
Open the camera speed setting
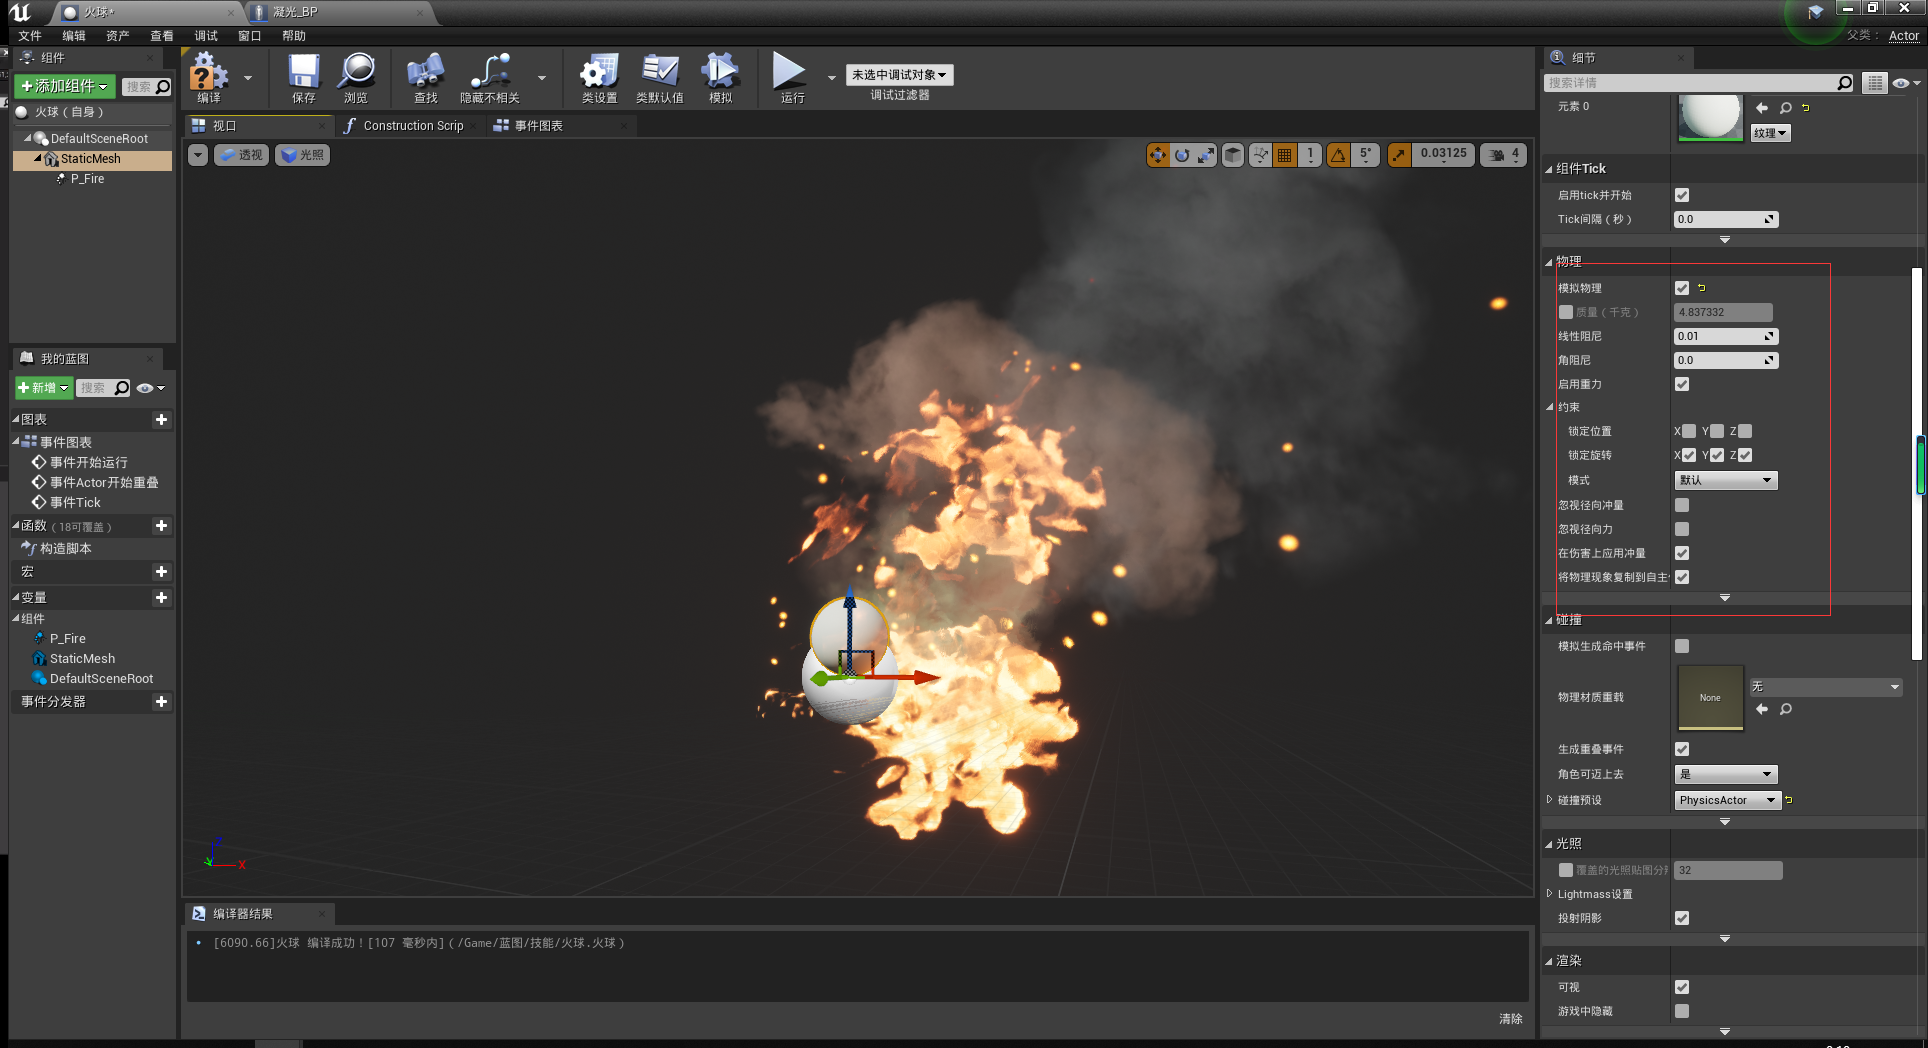pos(1503,155)
